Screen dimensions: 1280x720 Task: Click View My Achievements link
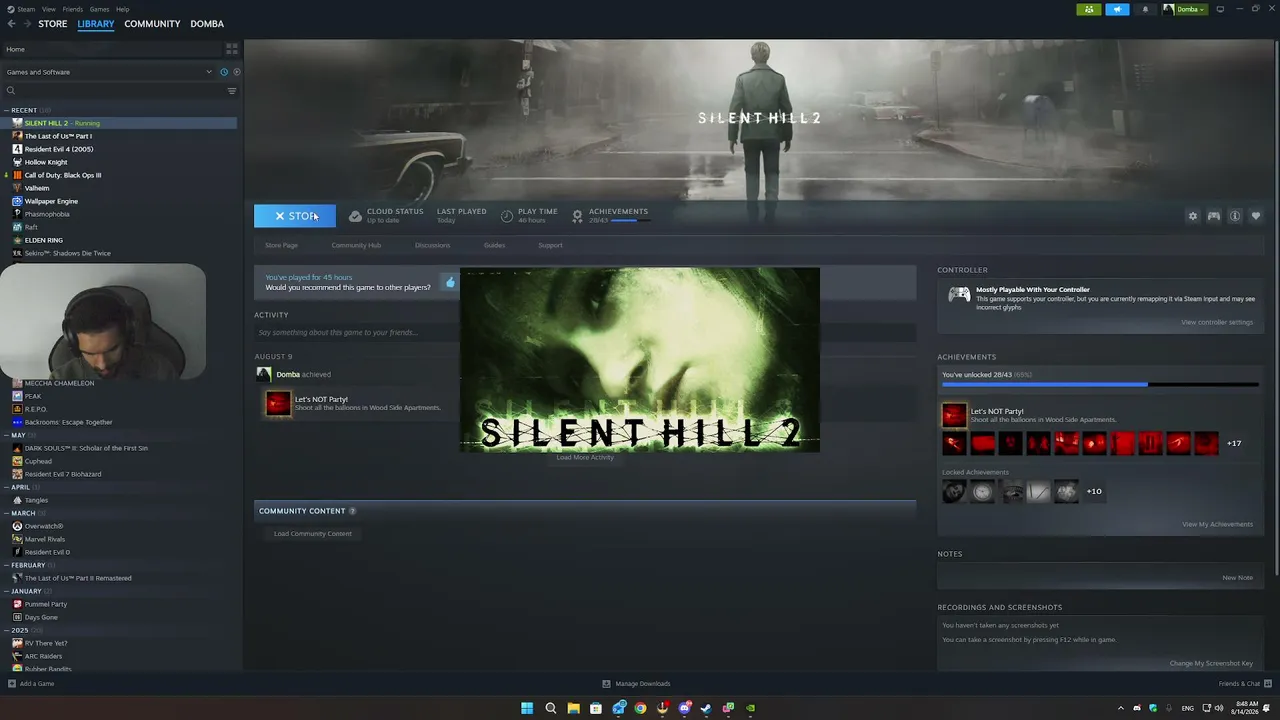(1217, 524)
